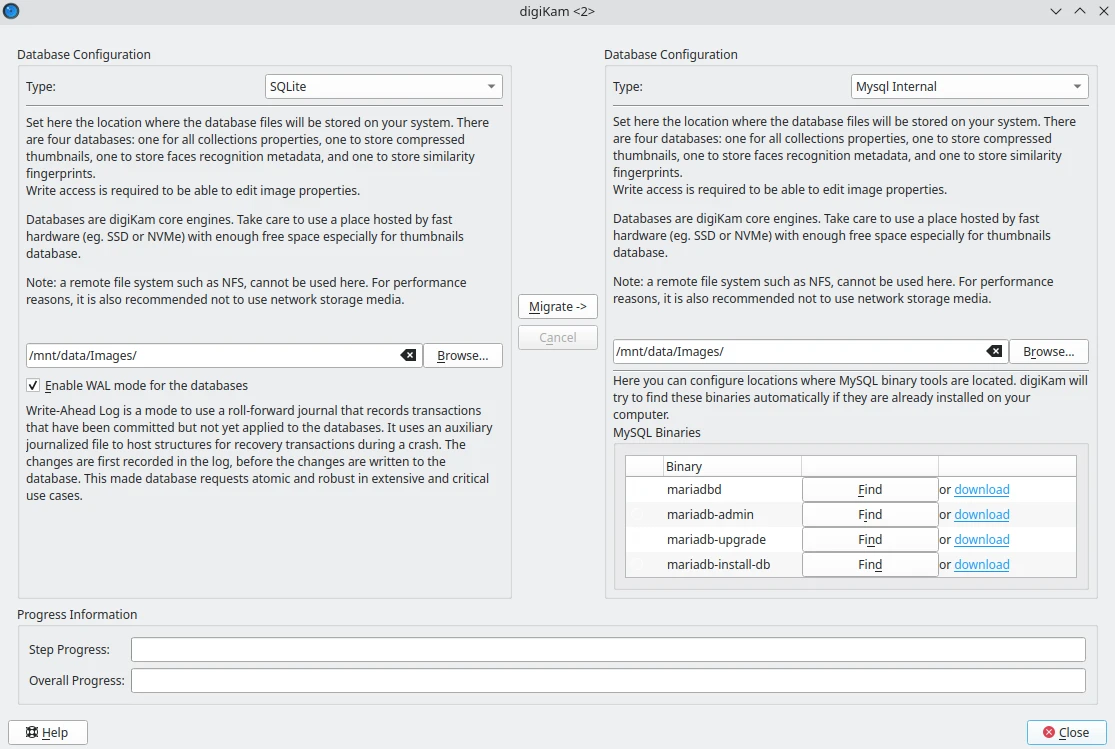Image resolution: width=1115 pixels, height=749 pixels.
Task: Browse for the right database folder
Action: pyautogui.click(x=1048, y=351)
